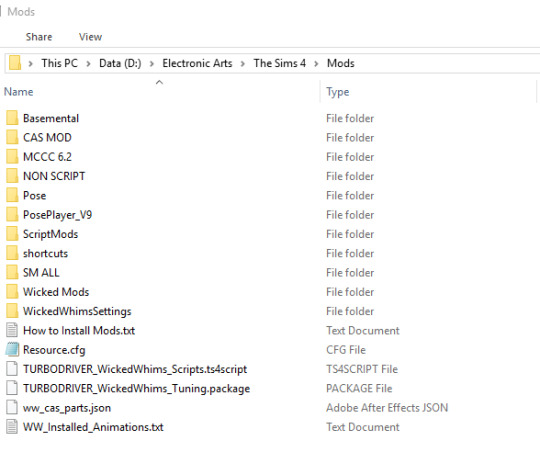Select the ScriptMods folder name
Image resolution: width=540 pixels, height=452 pixels.
(x=51, y=234)
